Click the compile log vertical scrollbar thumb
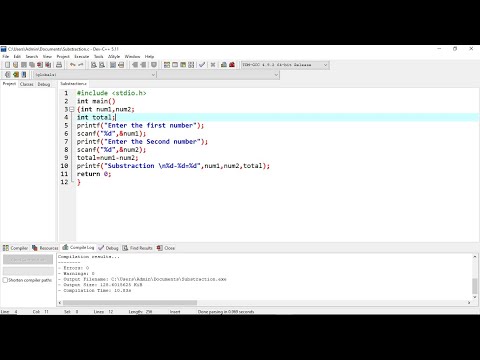Image resolution: width=480 pixels, height=360 pixels. 475,286
